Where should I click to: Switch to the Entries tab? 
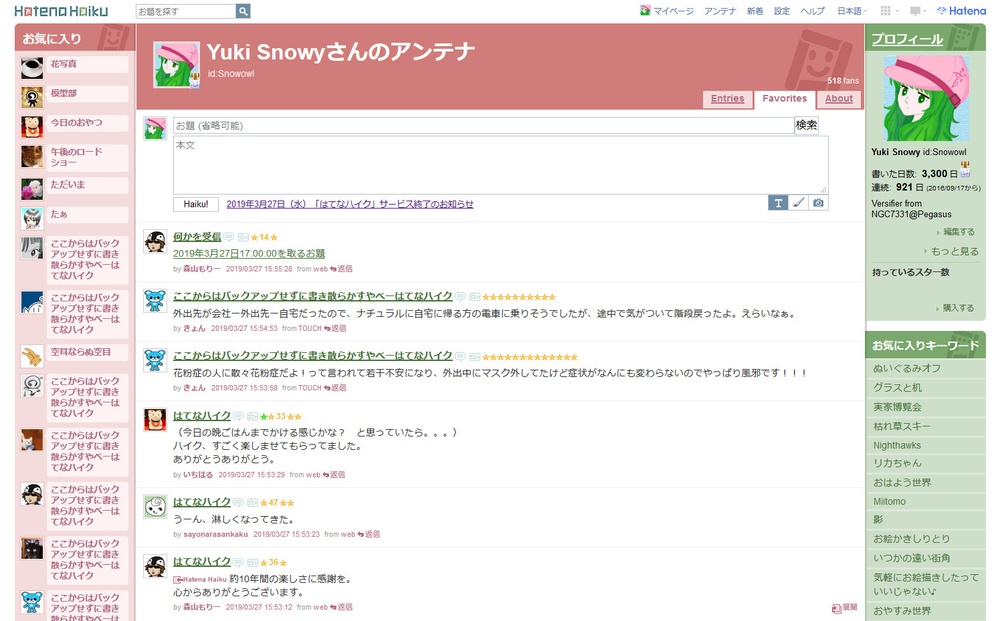[728, 99]
